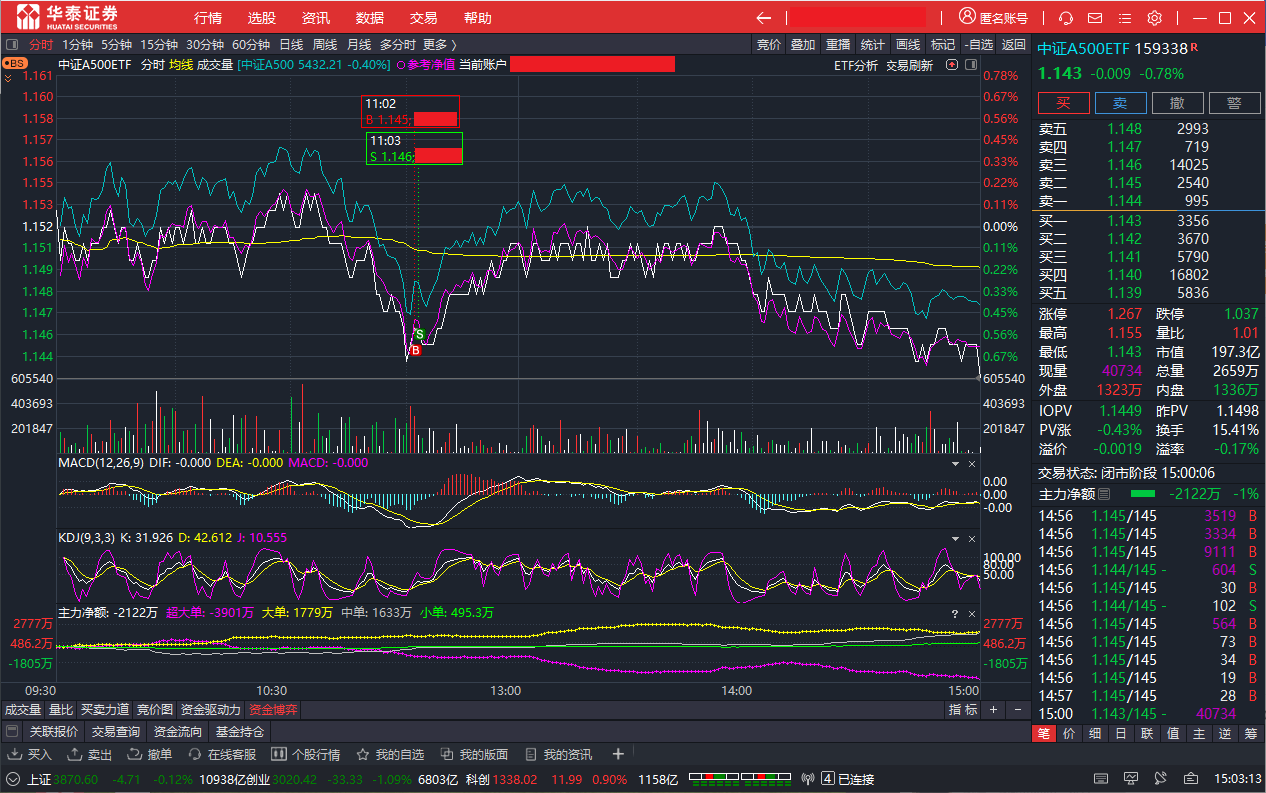Switch to the 日线 daily chart tab
The height and width of the screenshot is (793, 1266).
(291, 44)
